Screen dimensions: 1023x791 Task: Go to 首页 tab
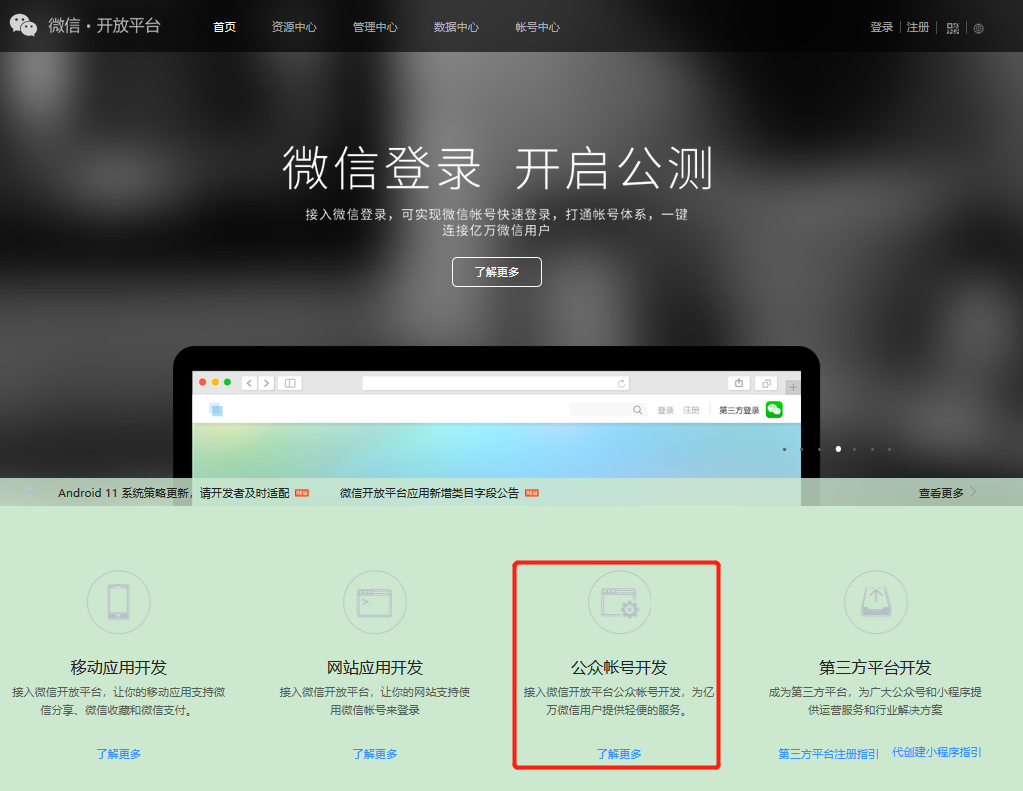point(224,27)
